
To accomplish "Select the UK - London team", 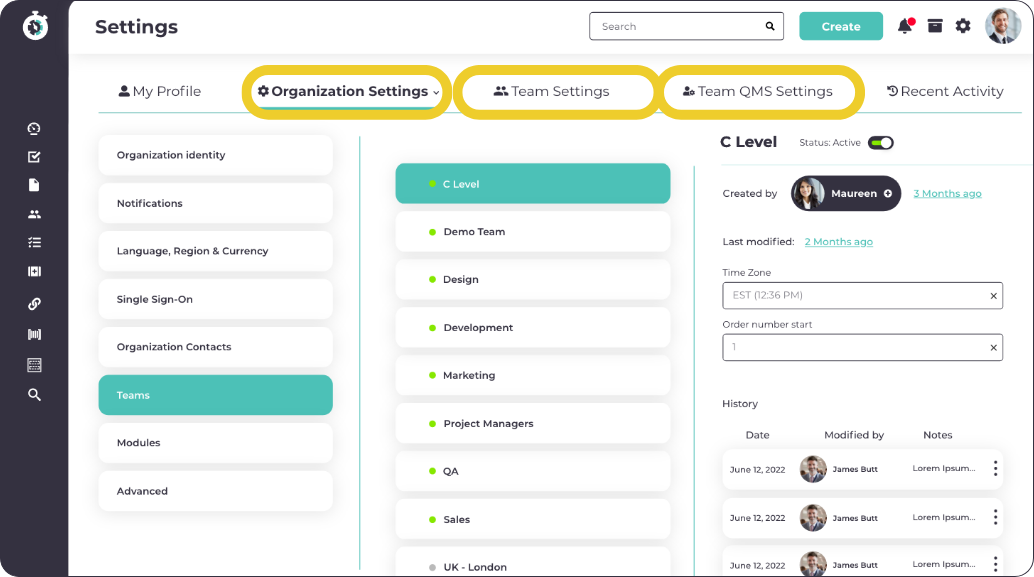I will click(533, 562).
